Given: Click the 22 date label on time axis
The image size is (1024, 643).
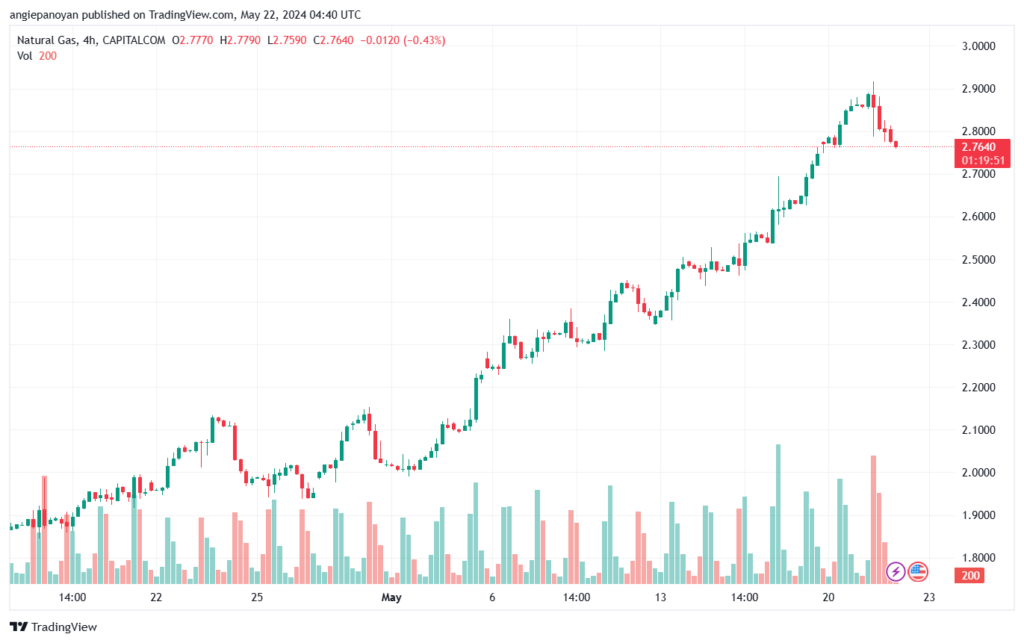Looking at the screenshot, I should tap(156, 597).
